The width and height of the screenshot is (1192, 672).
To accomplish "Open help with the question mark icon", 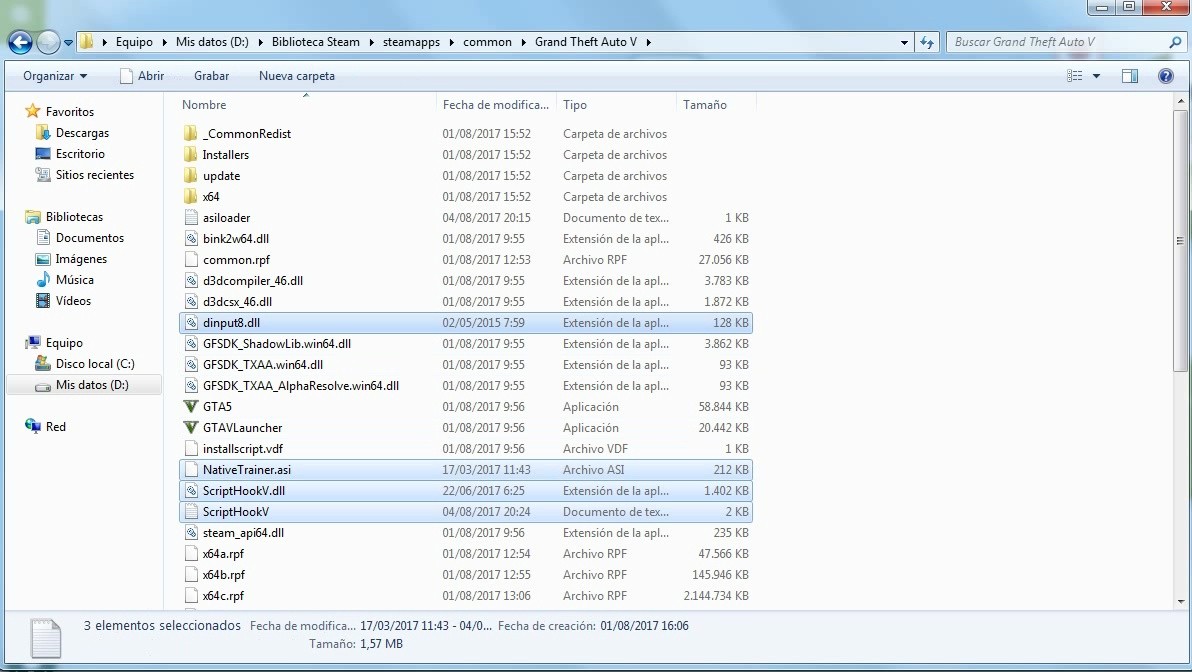I will (1165, 76).
